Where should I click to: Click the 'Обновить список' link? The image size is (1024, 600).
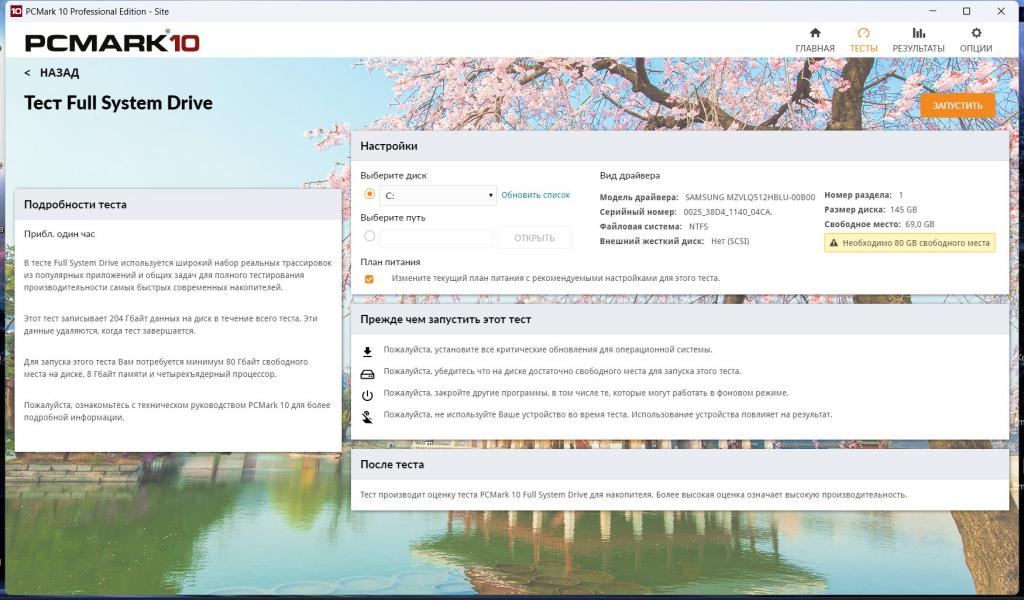[535, 195]
